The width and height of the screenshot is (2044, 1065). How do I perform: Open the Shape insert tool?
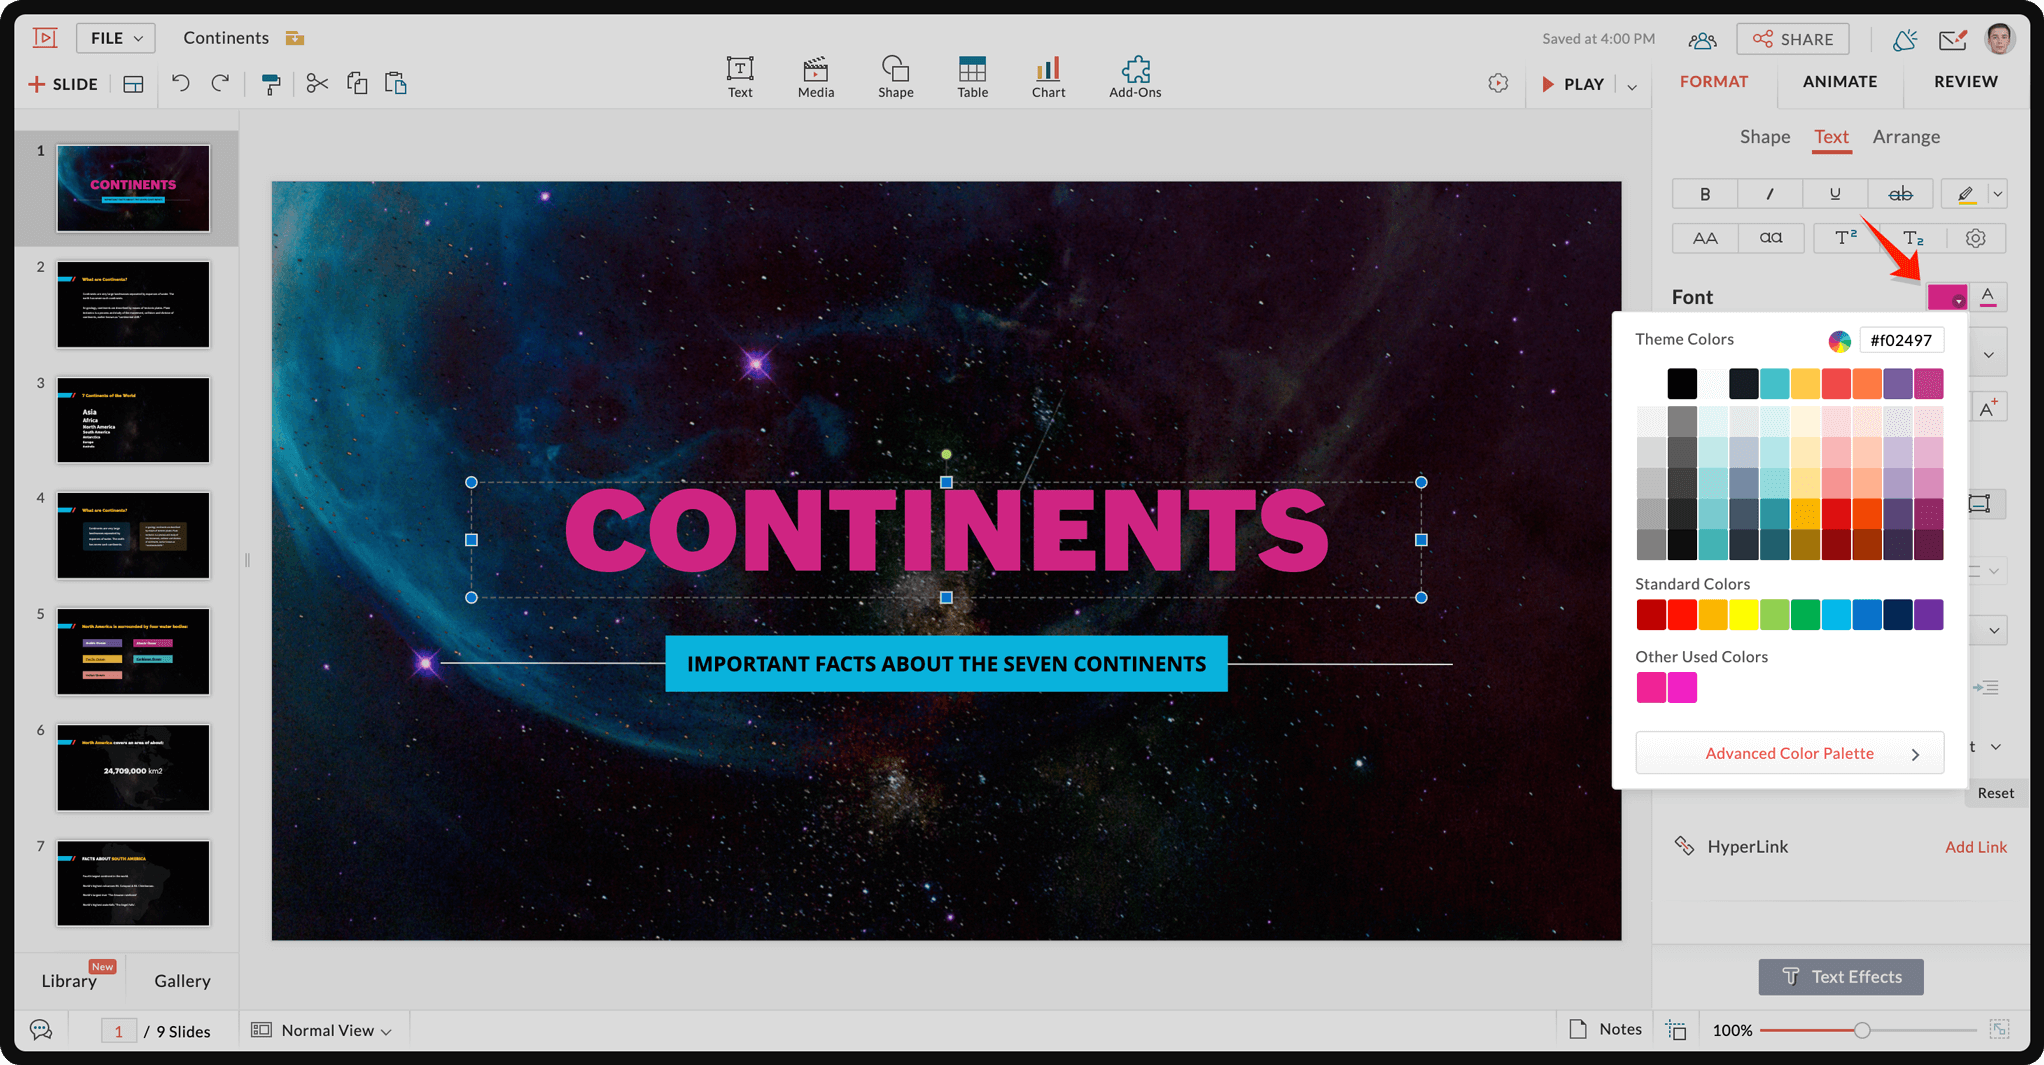point(895,77)
